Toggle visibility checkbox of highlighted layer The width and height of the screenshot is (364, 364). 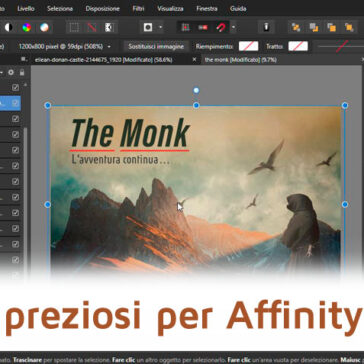[15, 103]
